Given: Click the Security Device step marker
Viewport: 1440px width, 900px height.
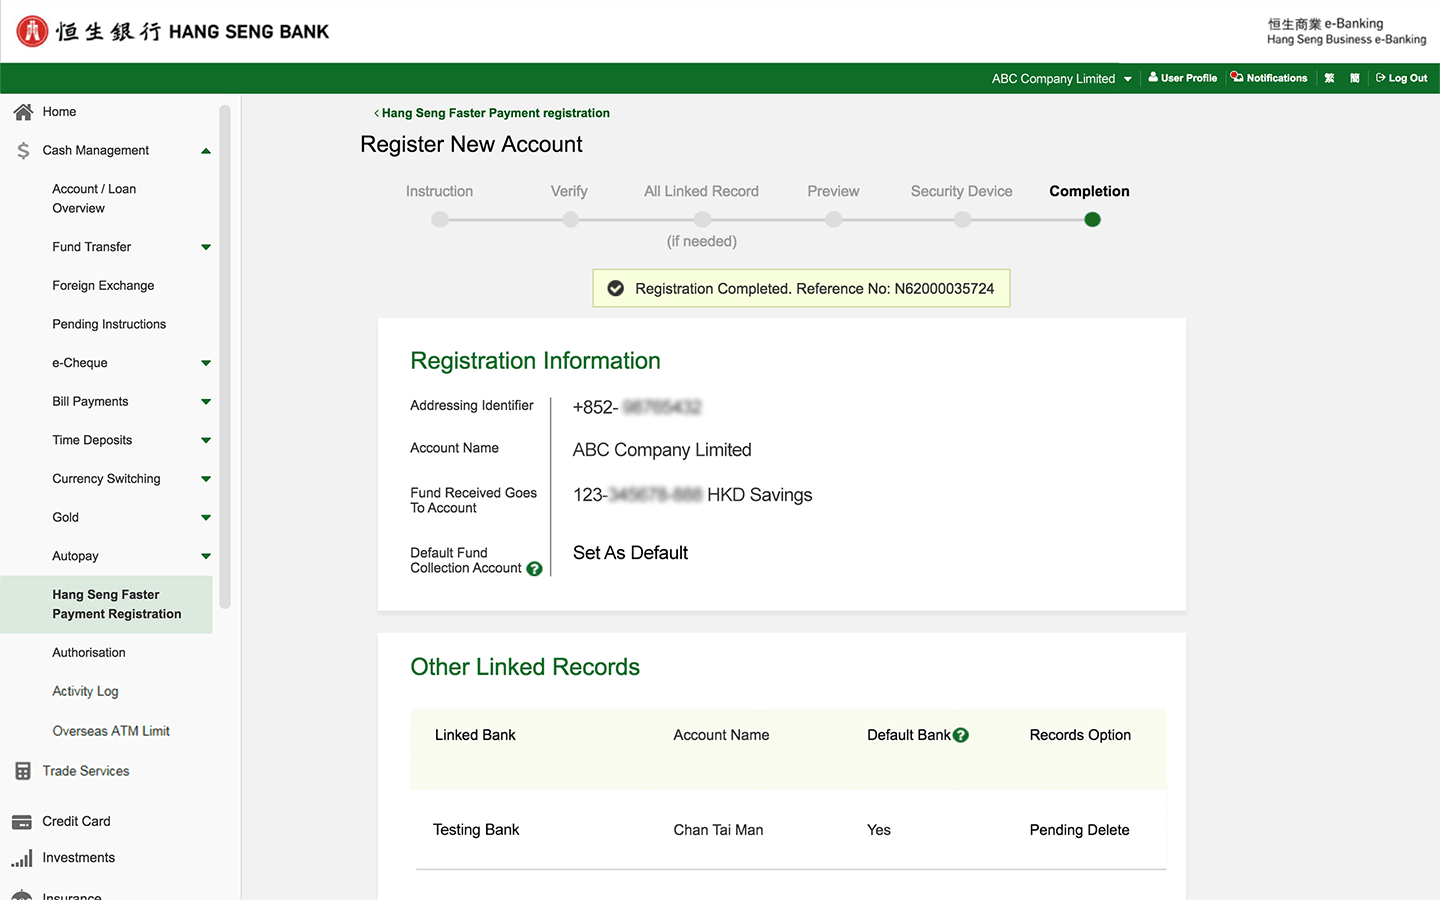Looking at the screenshot, I should click(962, 219).
